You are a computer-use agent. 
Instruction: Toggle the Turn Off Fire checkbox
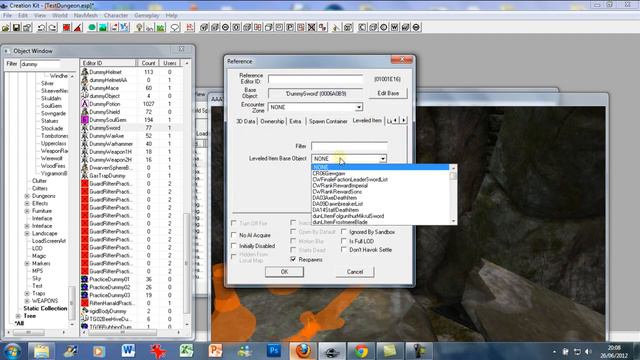(234, 223)
